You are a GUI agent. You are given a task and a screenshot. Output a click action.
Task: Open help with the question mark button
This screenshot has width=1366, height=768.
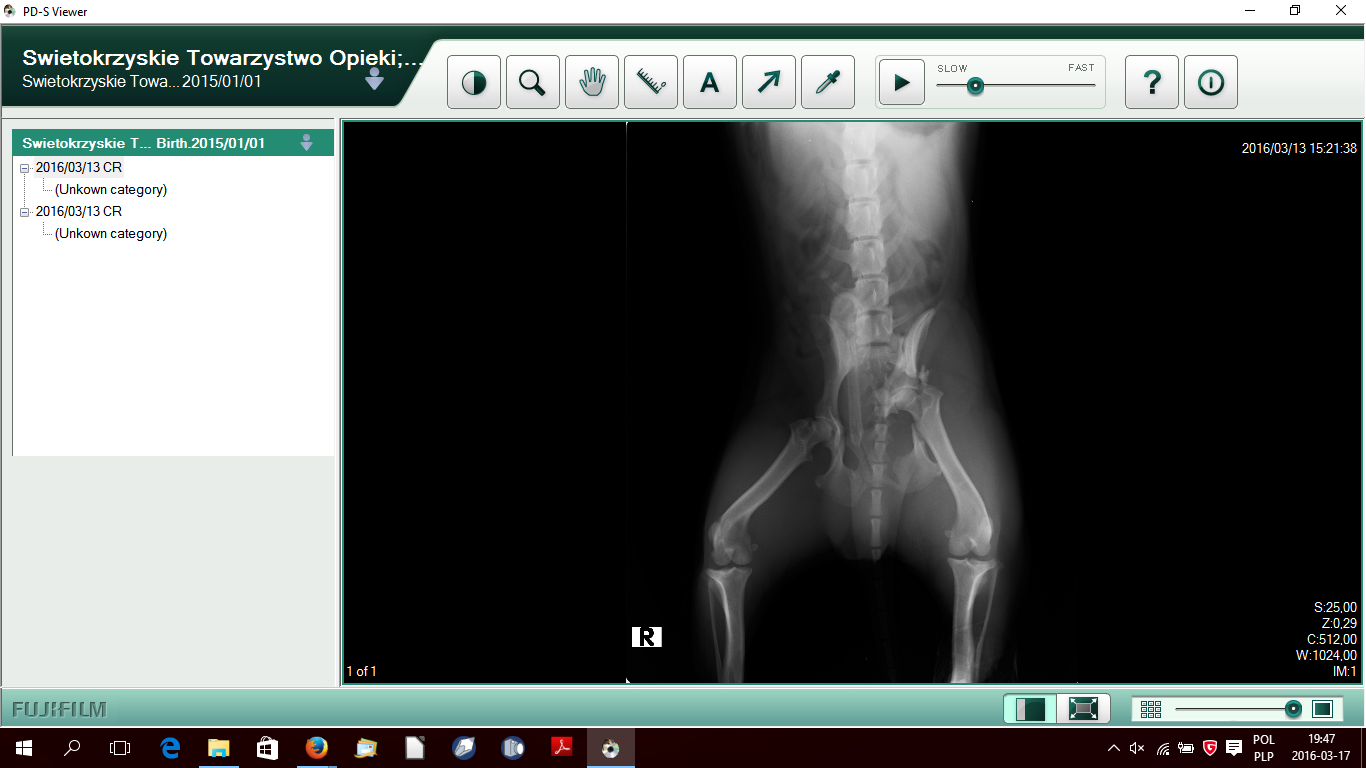click(x=1151, y=82)
